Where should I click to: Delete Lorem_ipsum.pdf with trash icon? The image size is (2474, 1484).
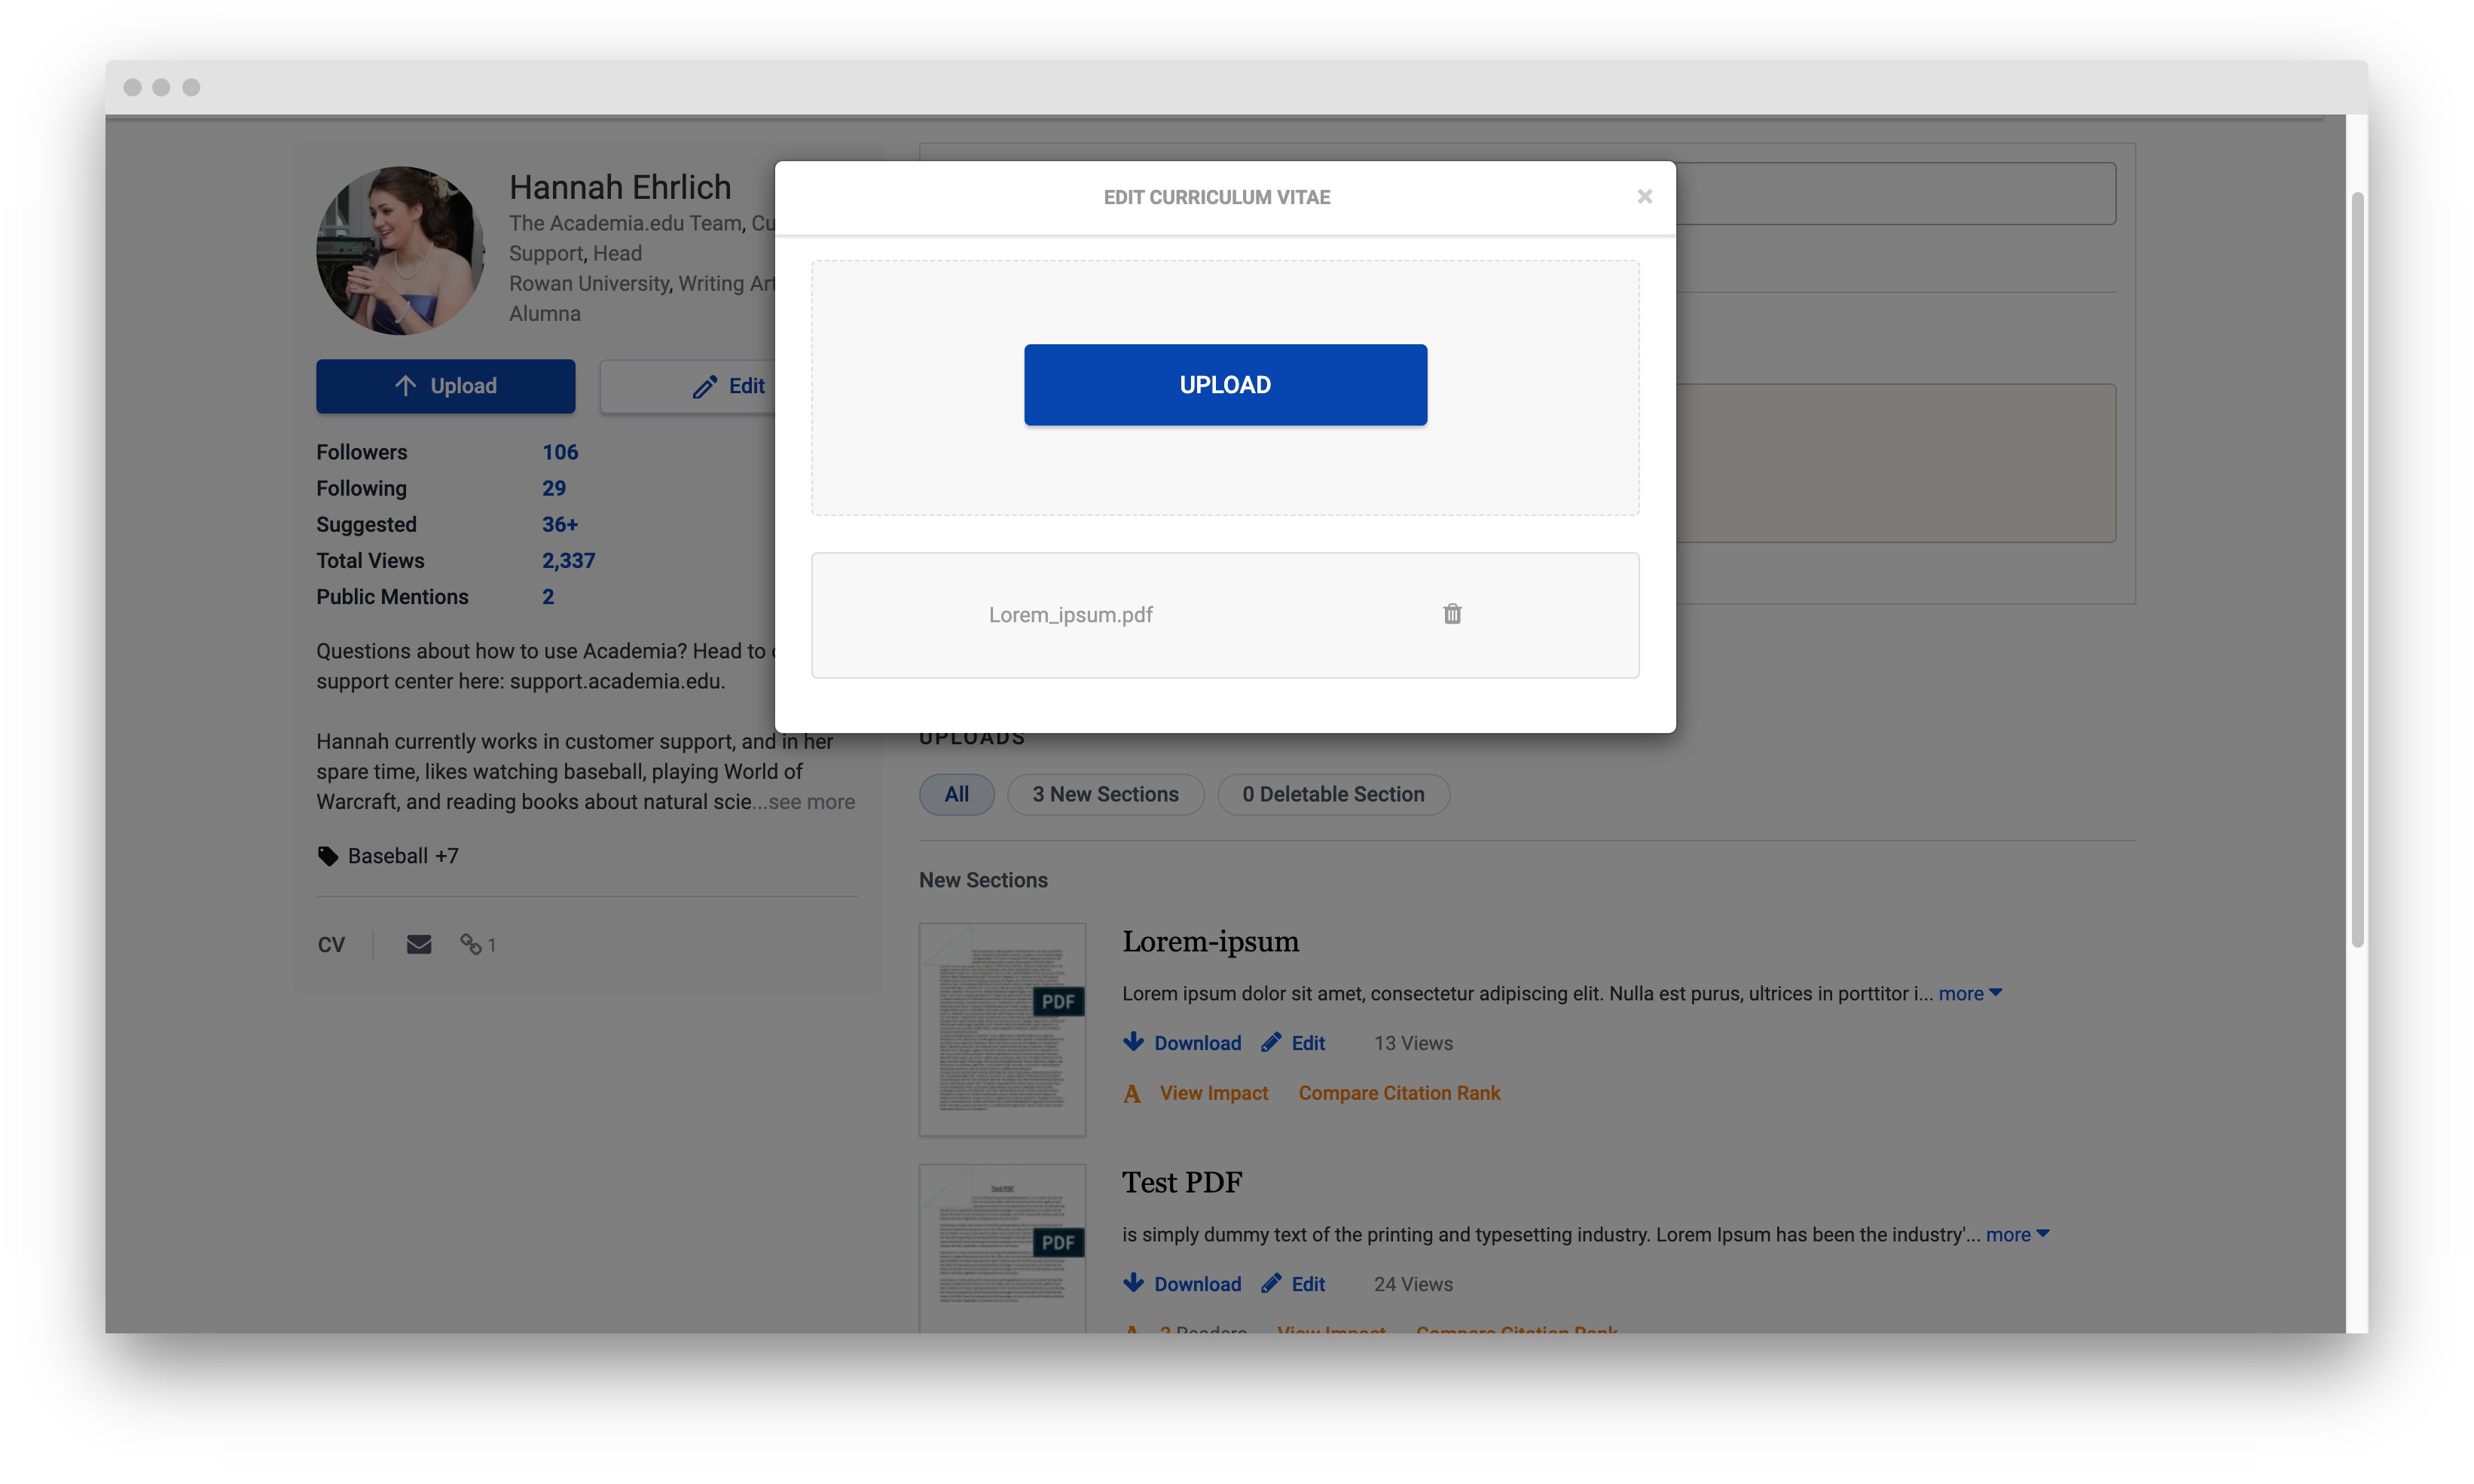[1452, 614]
